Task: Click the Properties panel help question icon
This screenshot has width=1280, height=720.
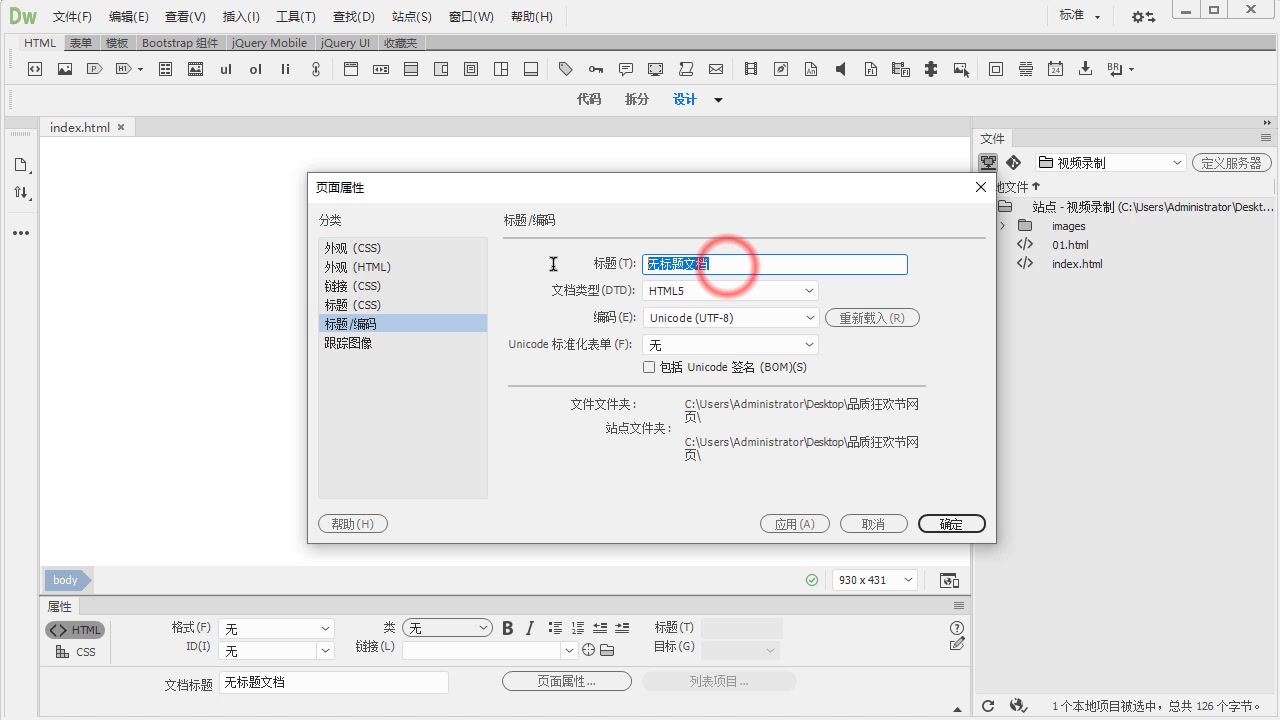Action: (x=957, y=628)
